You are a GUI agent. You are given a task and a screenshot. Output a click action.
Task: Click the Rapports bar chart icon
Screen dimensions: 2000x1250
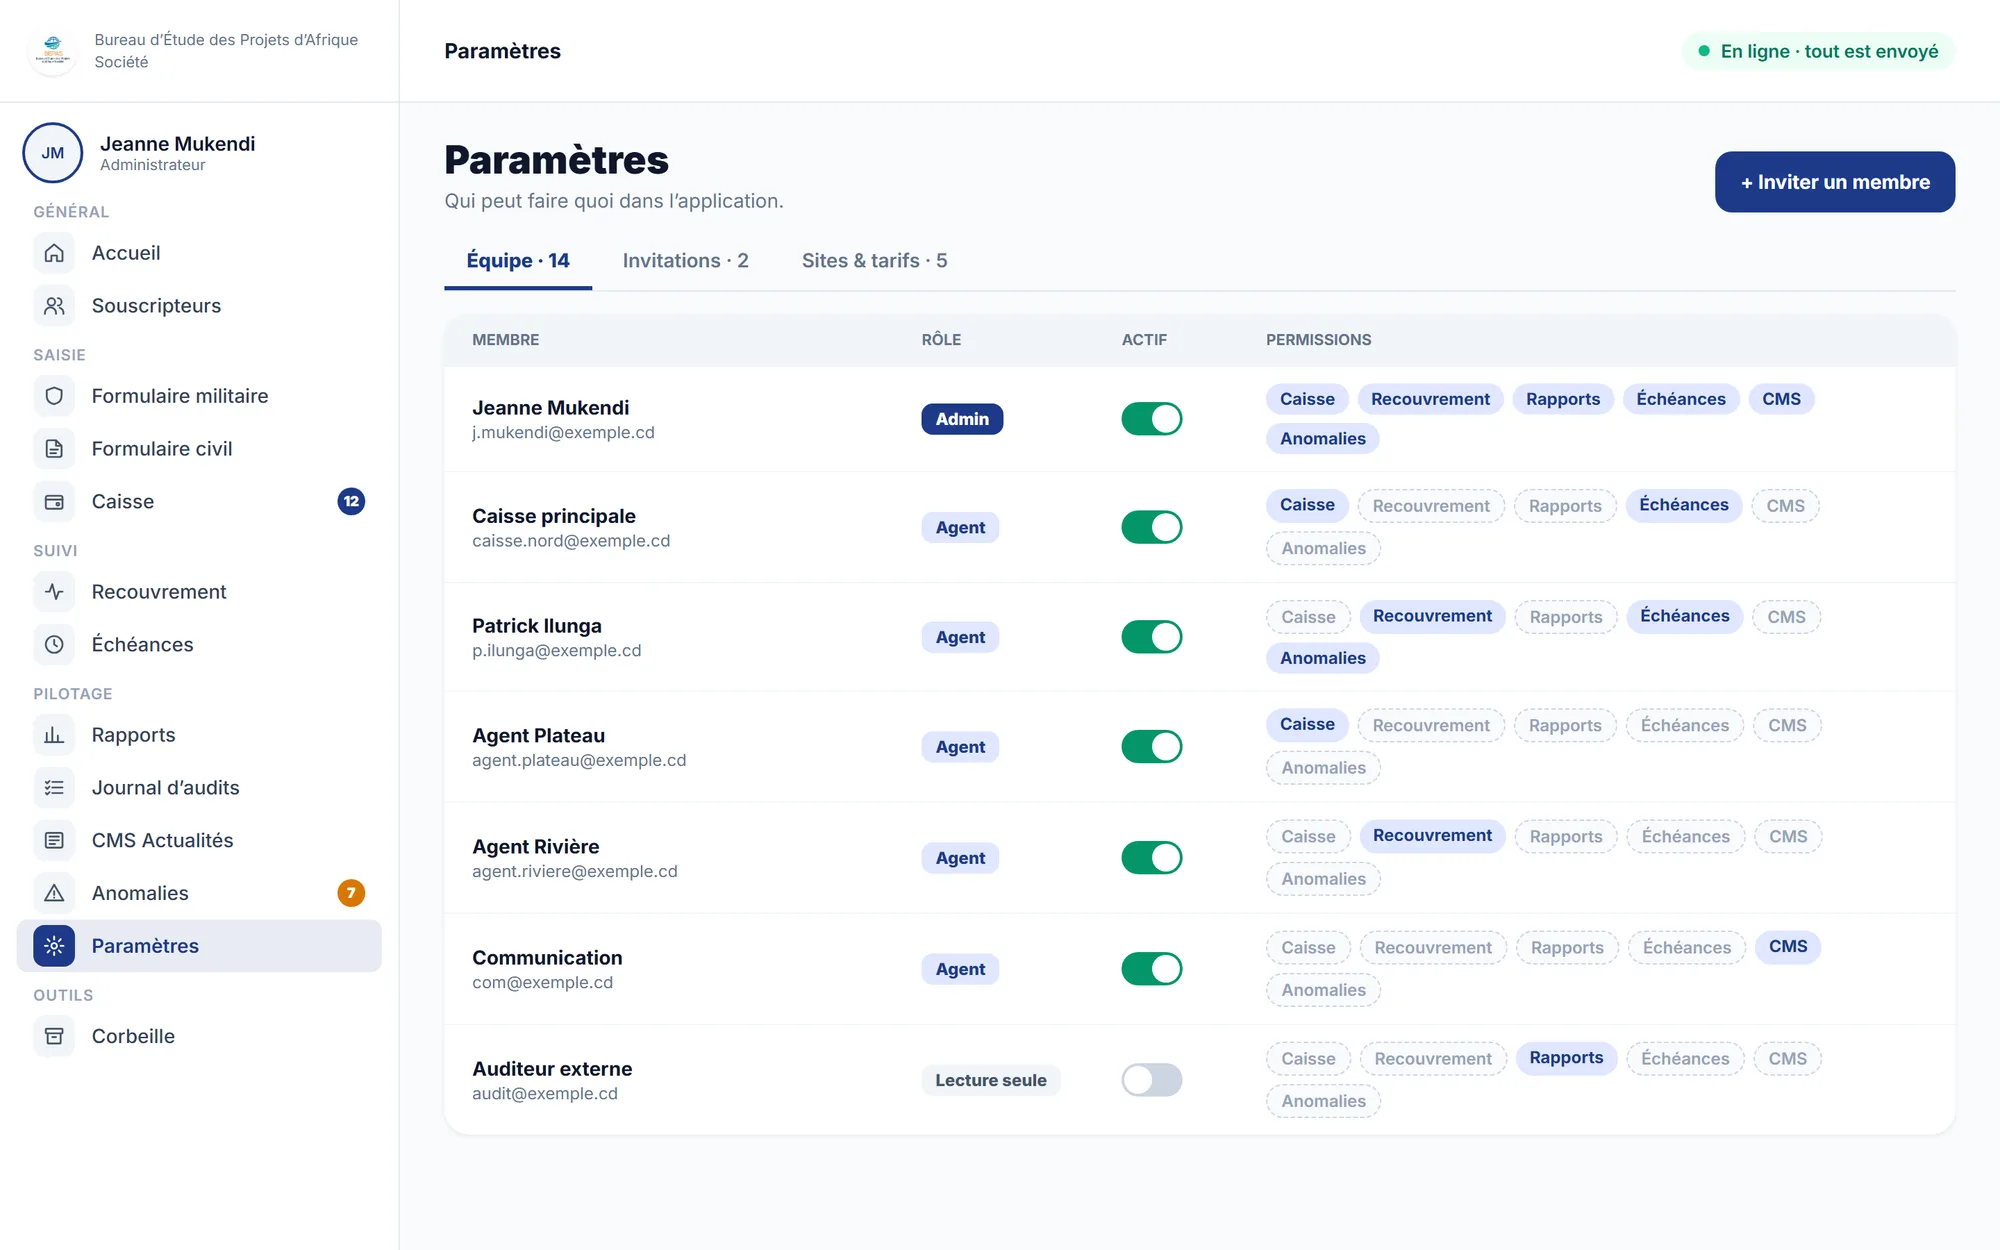click(x=54, y=735)
